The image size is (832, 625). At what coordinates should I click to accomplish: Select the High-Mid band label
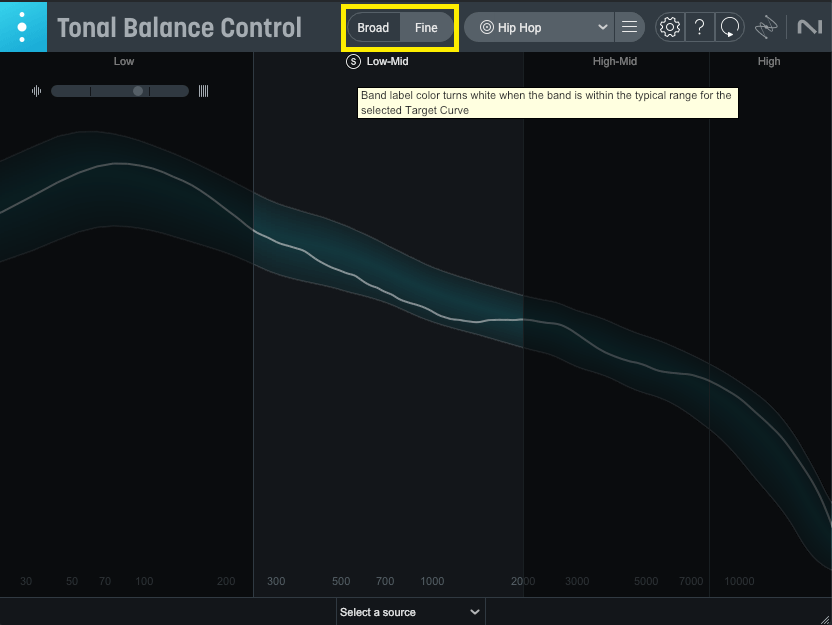click(614, 62)
